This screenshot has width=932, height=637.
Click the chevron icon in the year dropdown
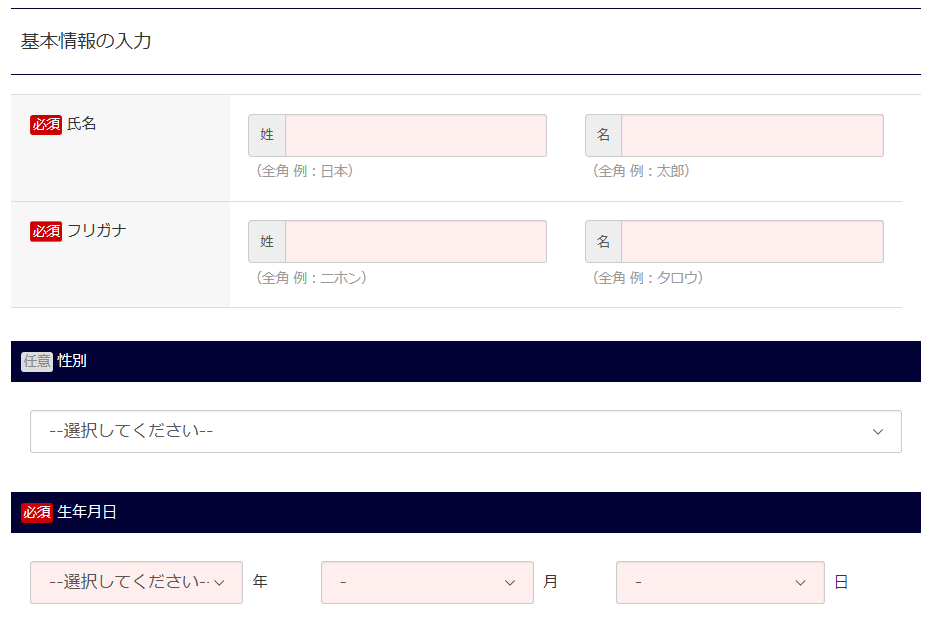[x=219, y=583]
